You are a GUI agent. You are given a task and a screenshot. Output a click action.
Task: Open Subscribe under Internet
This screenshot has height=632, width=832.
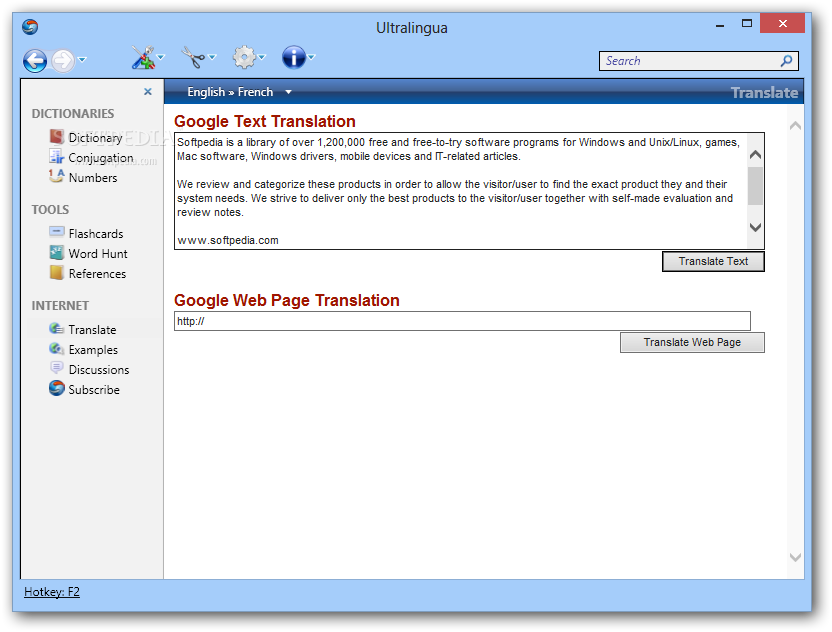click(94, 390)
